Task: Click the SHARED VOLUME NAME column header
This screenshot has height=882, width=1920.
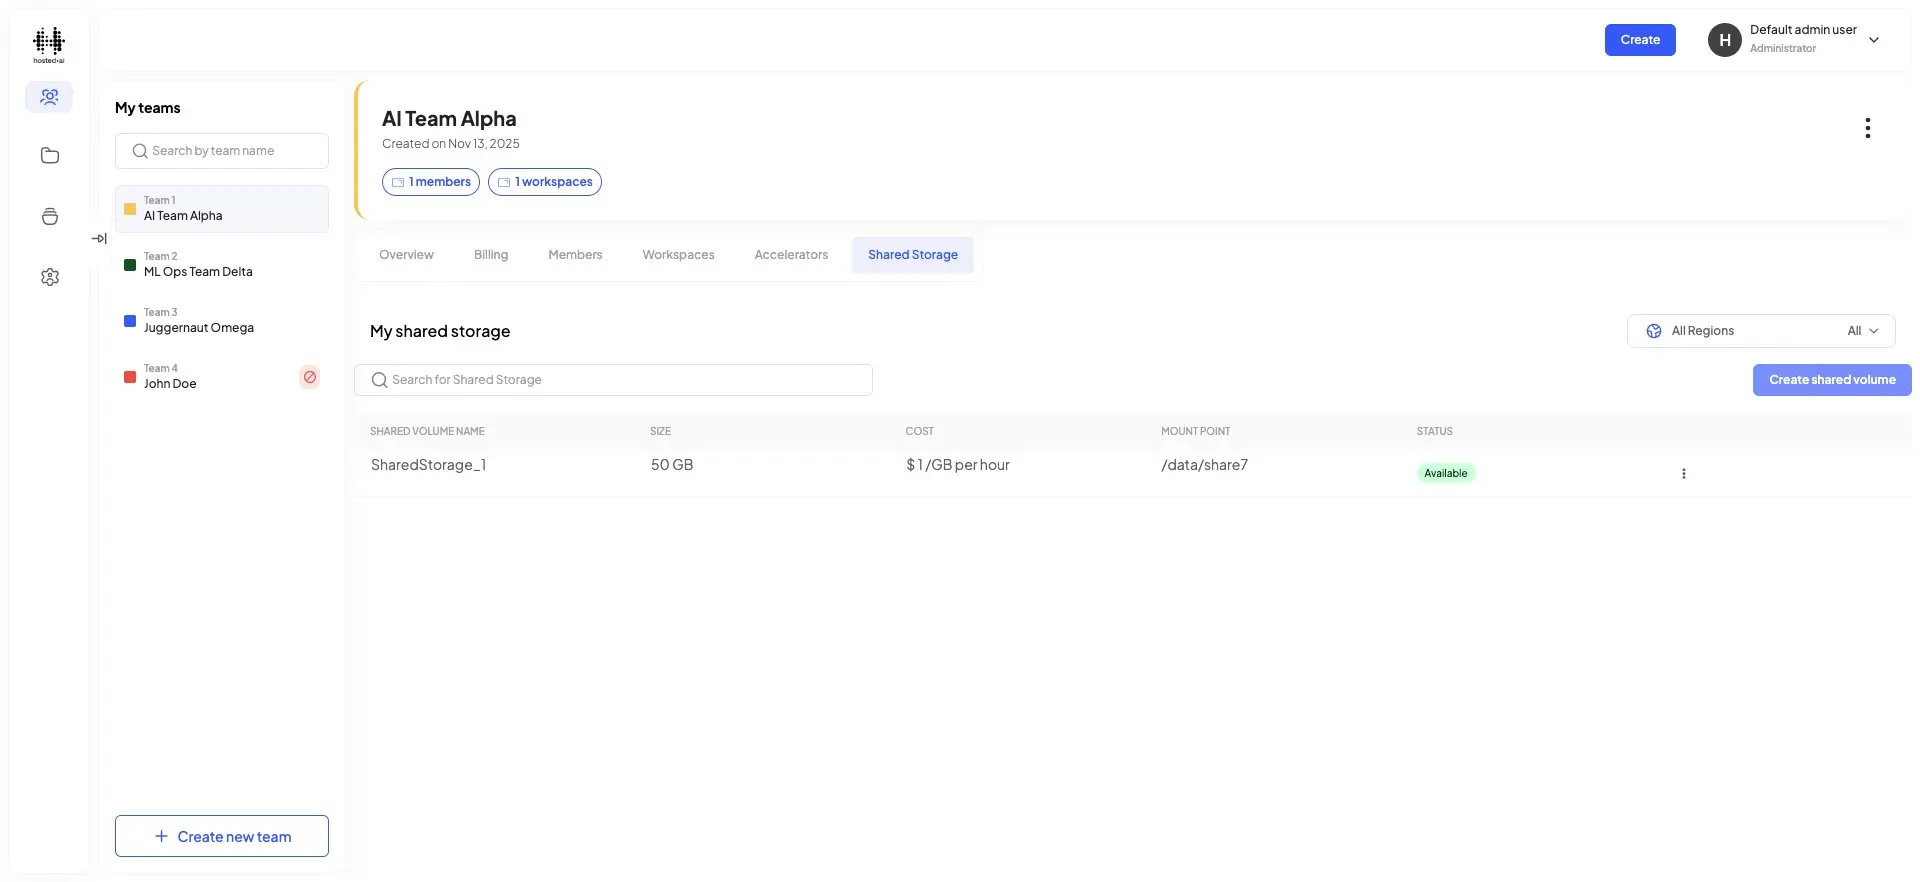Action: pyautogui.click(x=427, y=431)
